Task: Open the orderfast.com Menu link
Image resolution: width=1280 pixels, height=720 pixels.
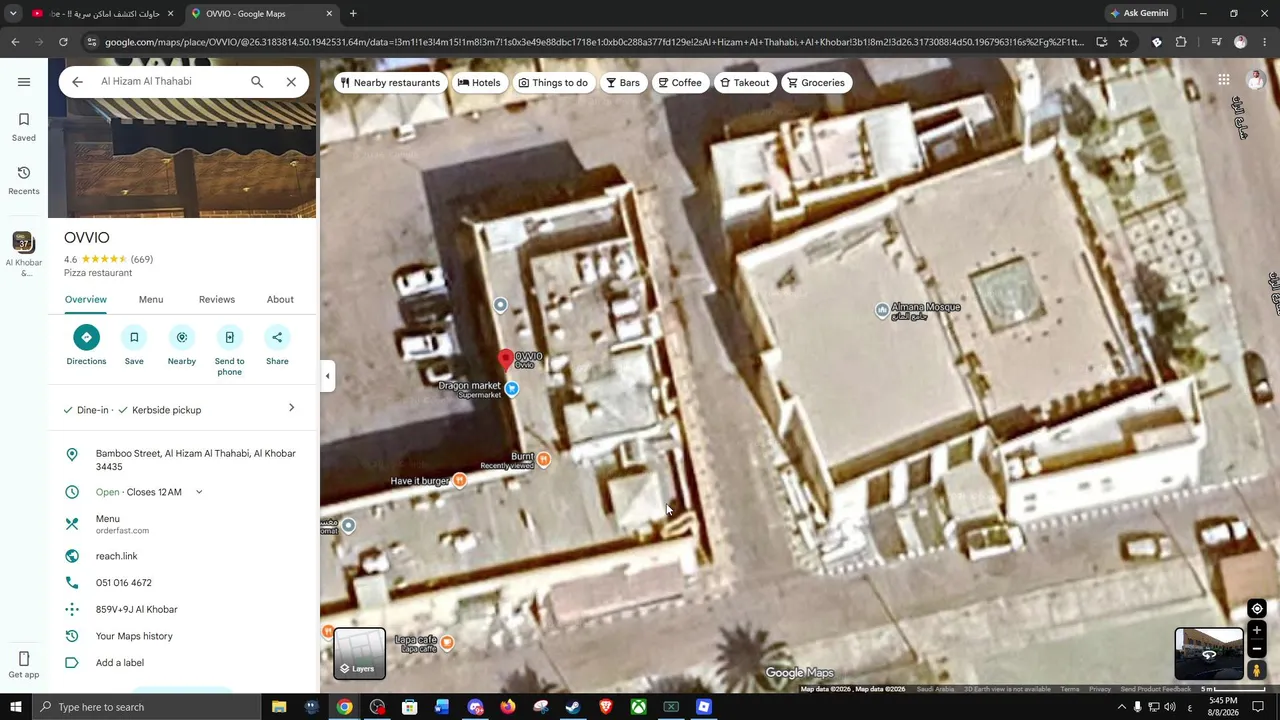Action: [182, 524]
